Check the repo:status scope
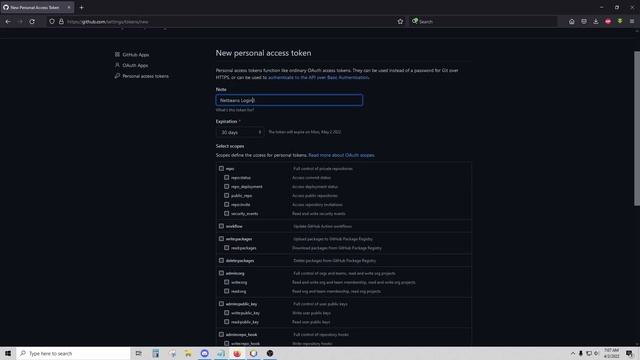Image resolution: width=640 pixels, height=360 pixels. click(x=227, y=178)
